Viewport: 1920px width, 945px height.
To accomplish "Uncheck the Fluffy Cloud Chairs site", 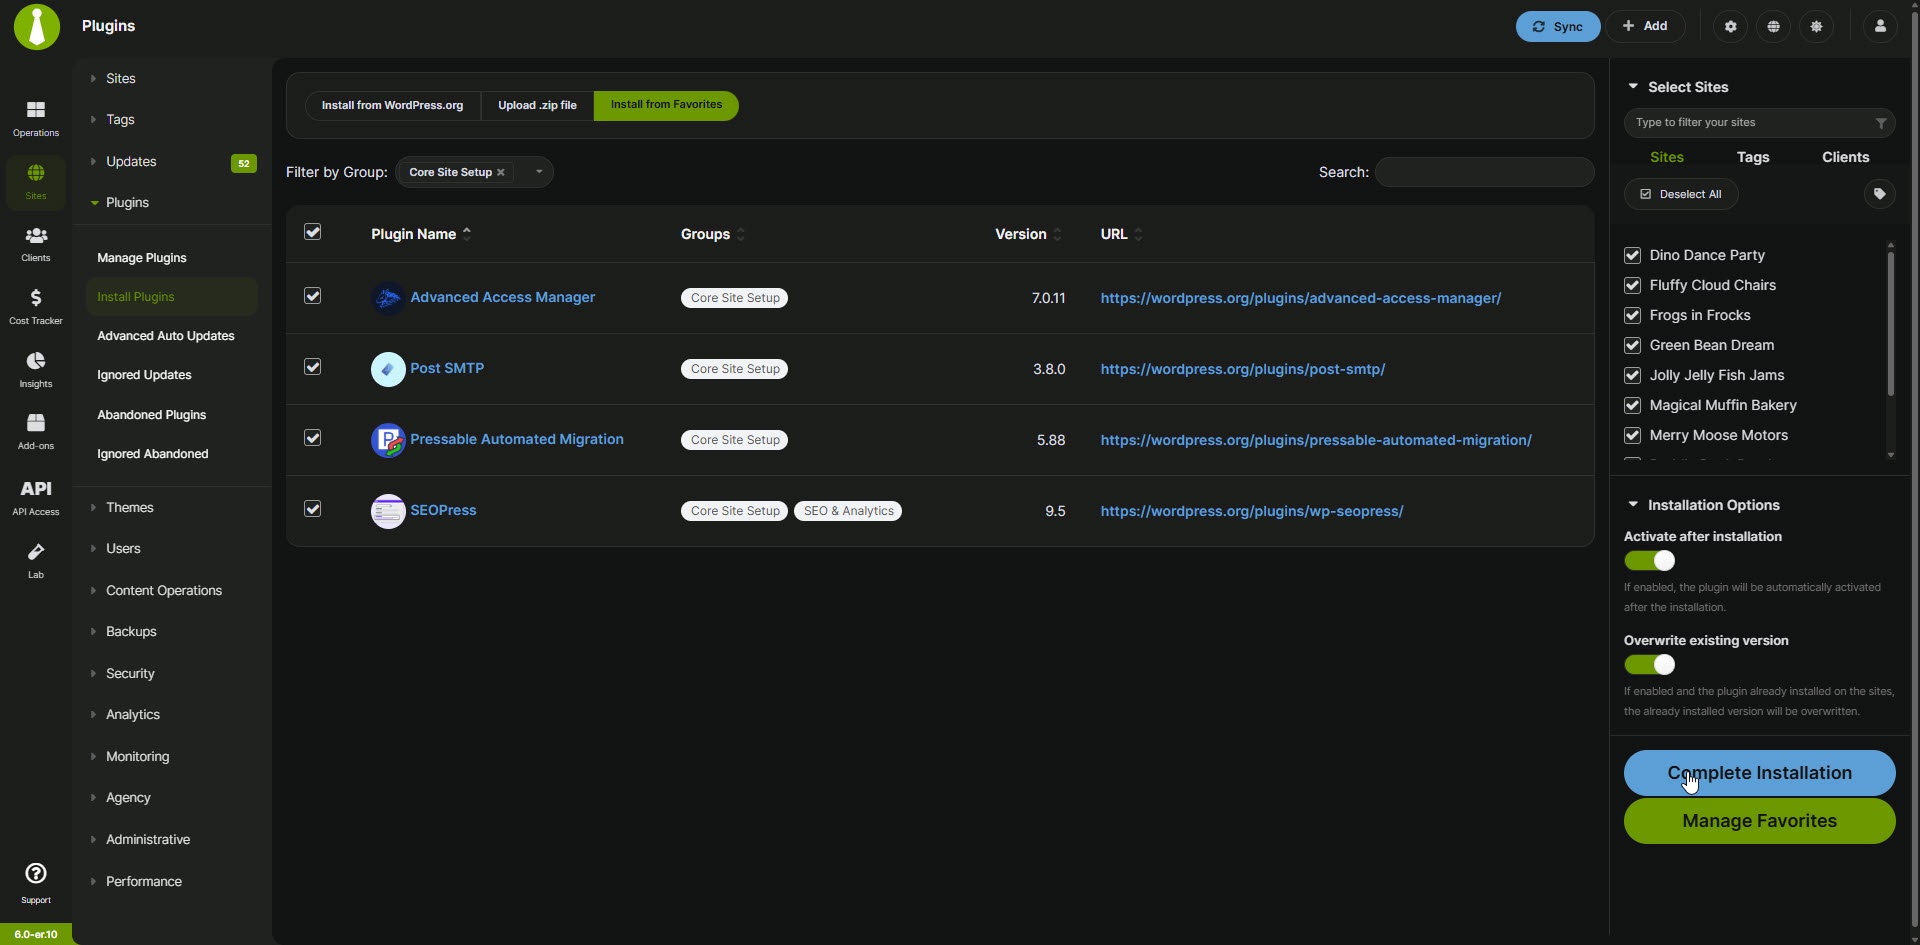I will click(1633, 285).
